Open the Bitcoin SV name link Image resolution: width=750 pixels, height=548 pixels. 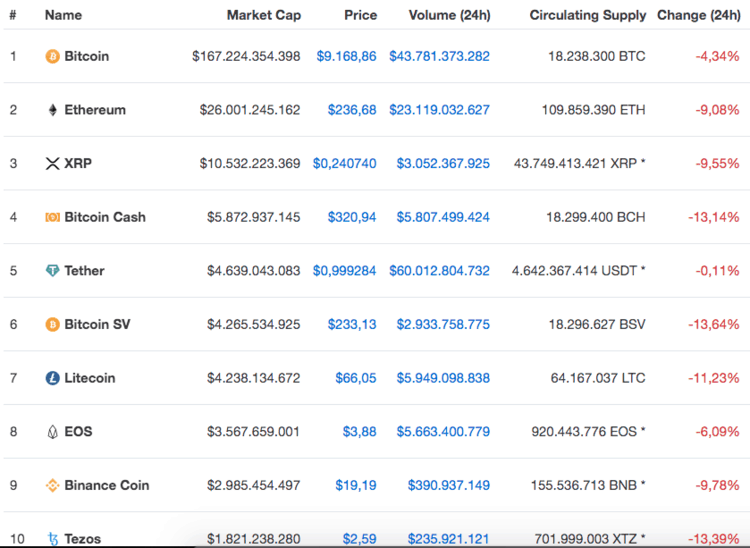[97, 325]
